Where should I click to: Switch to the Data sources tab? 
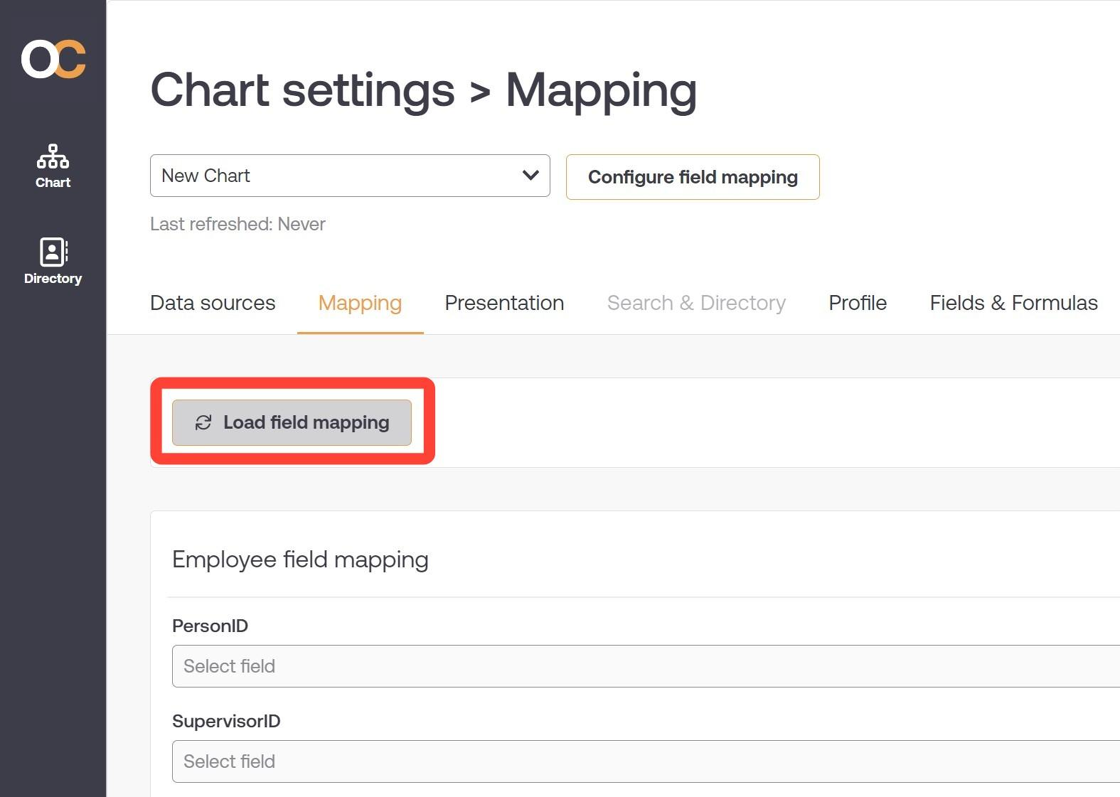[x=212, y=303]
